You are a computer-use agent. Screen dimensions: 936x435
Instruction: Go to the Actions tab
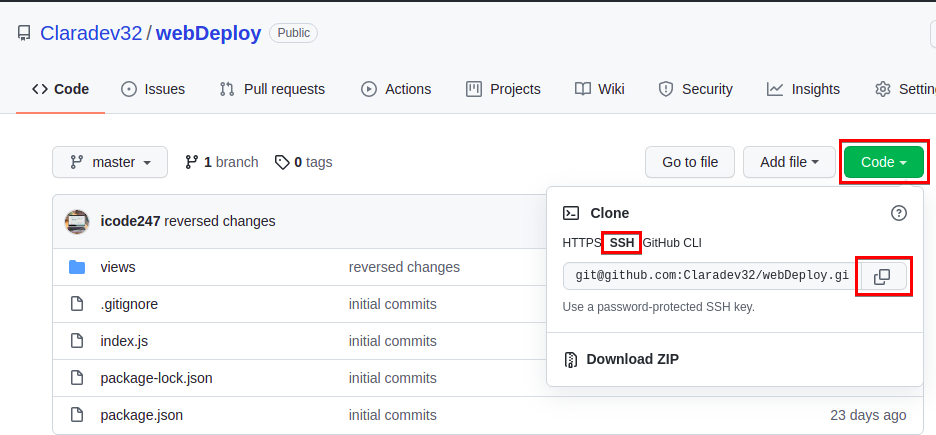pyautogui.click(x=396, y=90)
